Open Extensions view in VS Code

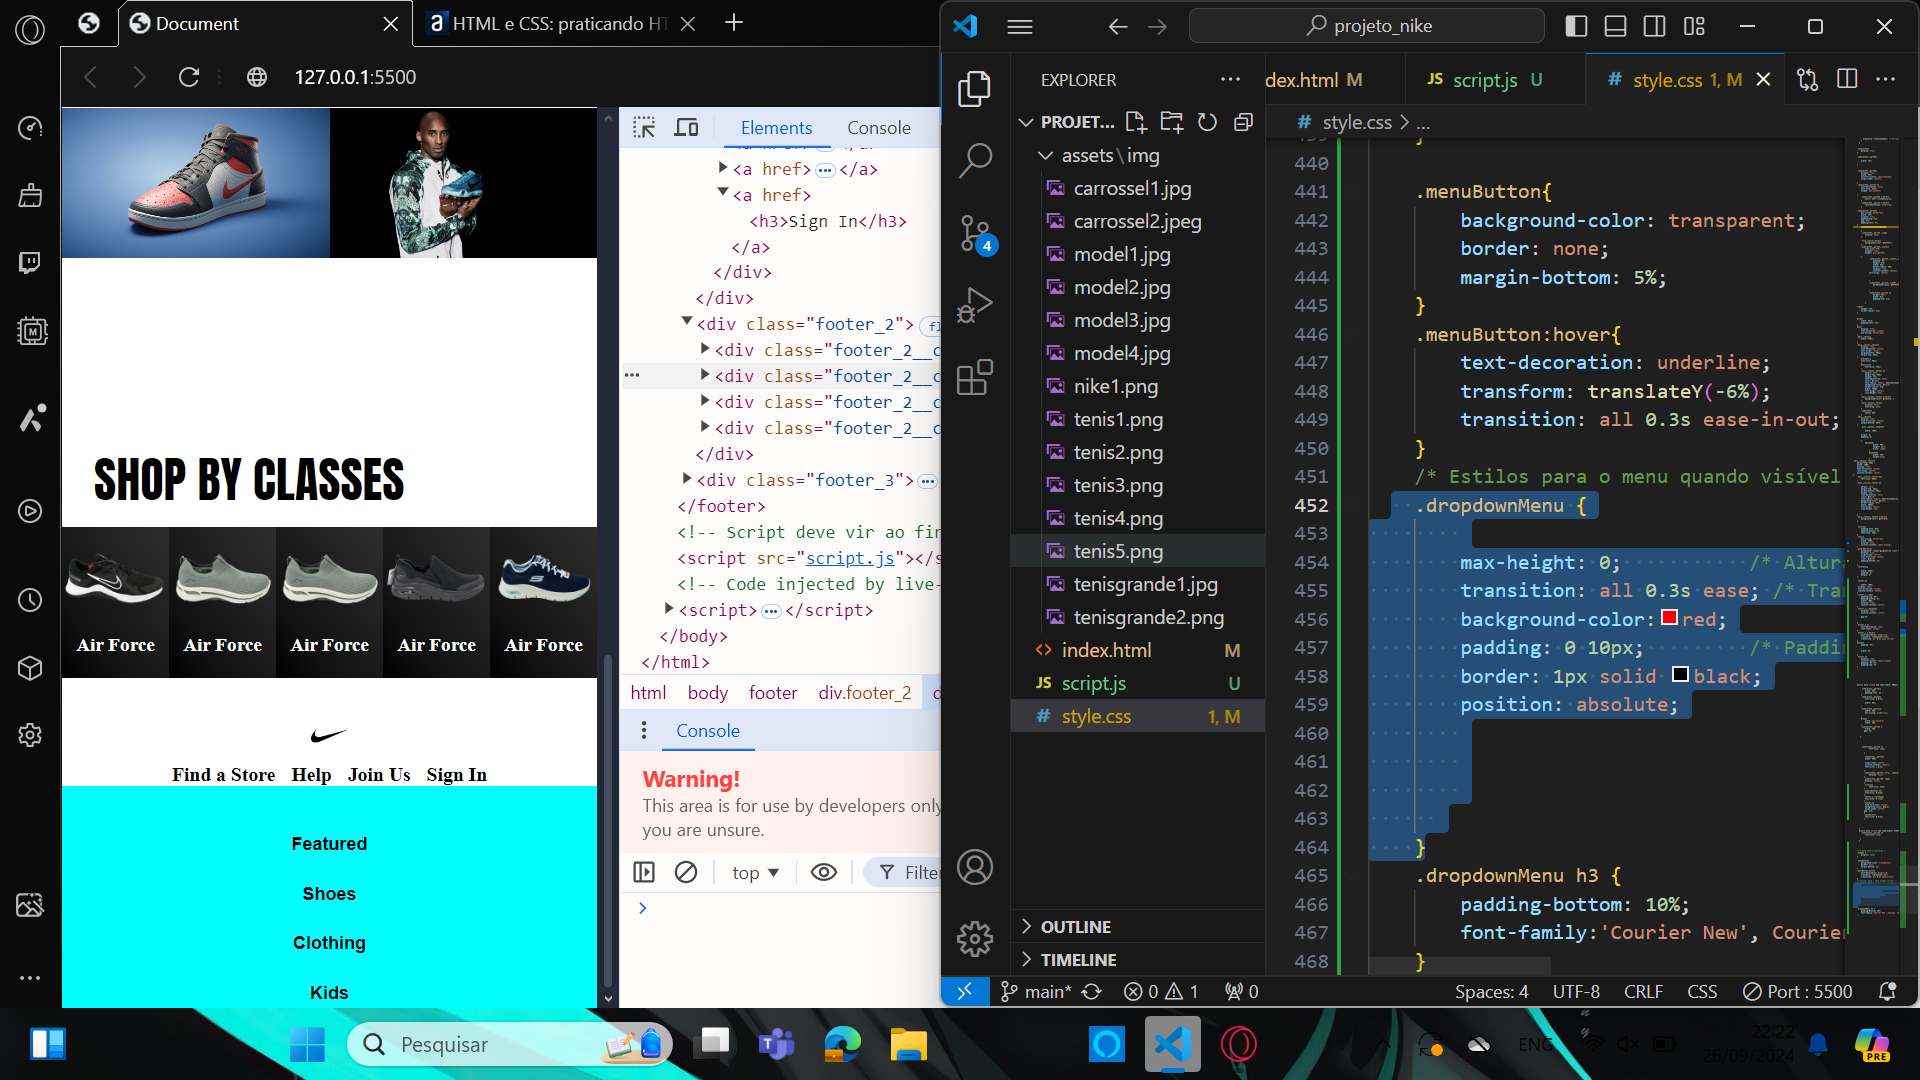[x=974, y=377]
